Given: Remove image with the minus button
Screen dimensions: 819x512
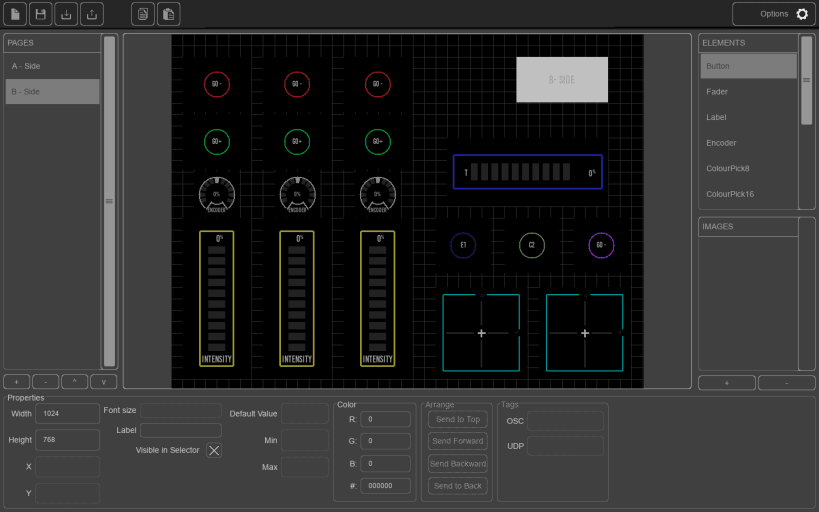Looking at the screenshot, I should coord(786,383).
